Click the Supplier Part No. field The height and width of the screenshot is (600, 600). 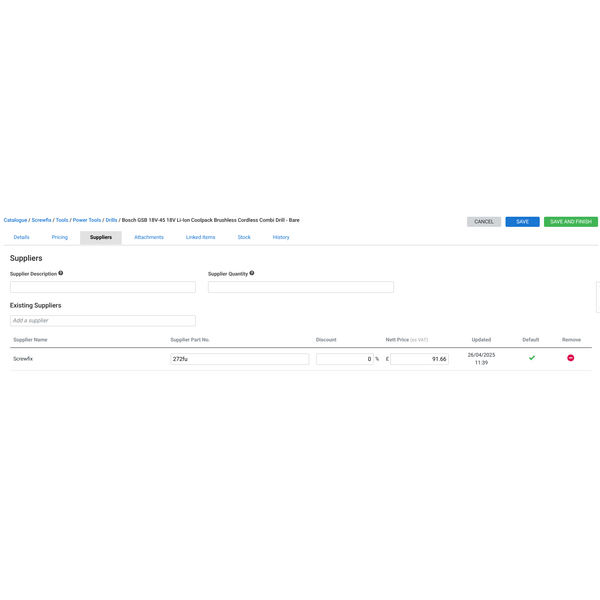(x=239, y=359)
